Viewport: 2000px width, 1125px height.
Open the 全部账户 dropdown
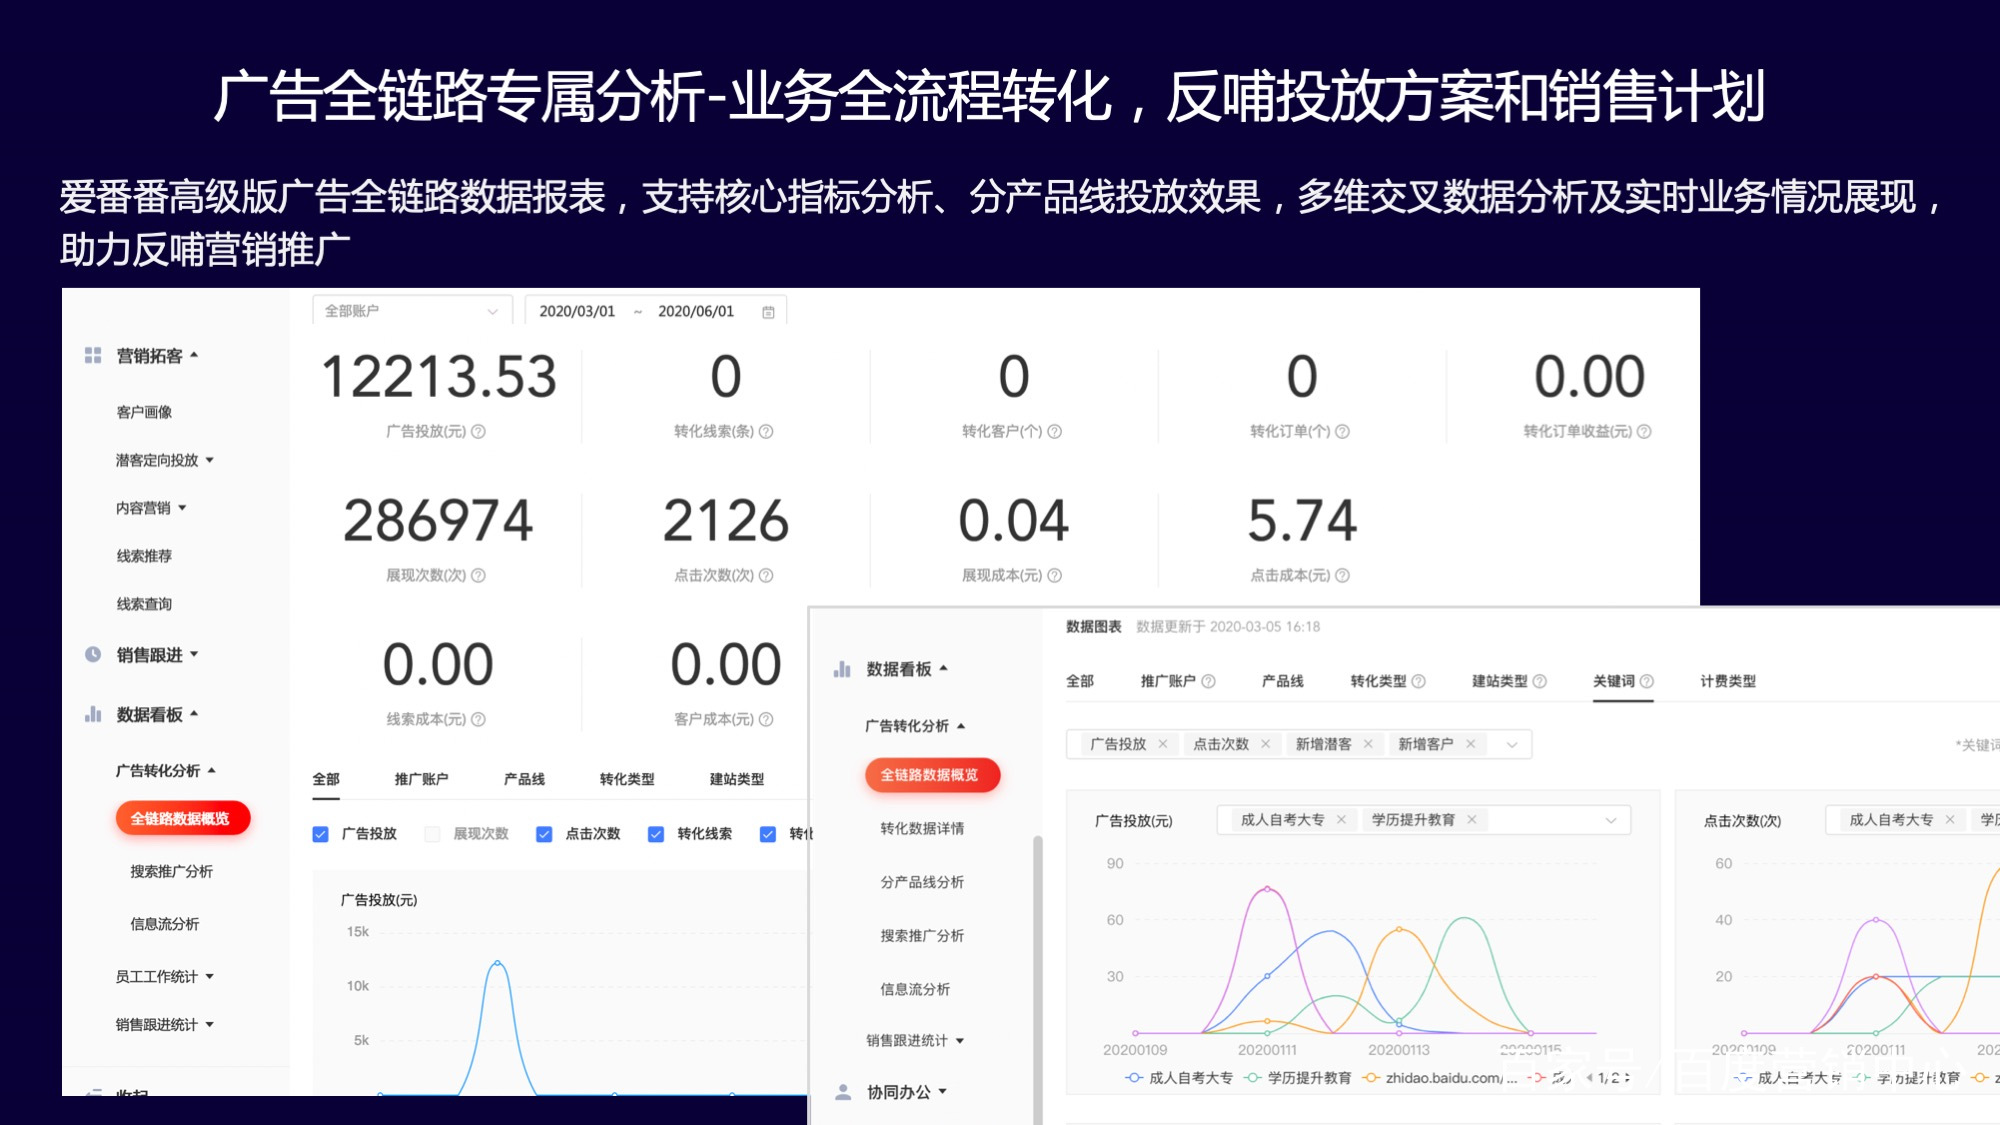point(411,311)
